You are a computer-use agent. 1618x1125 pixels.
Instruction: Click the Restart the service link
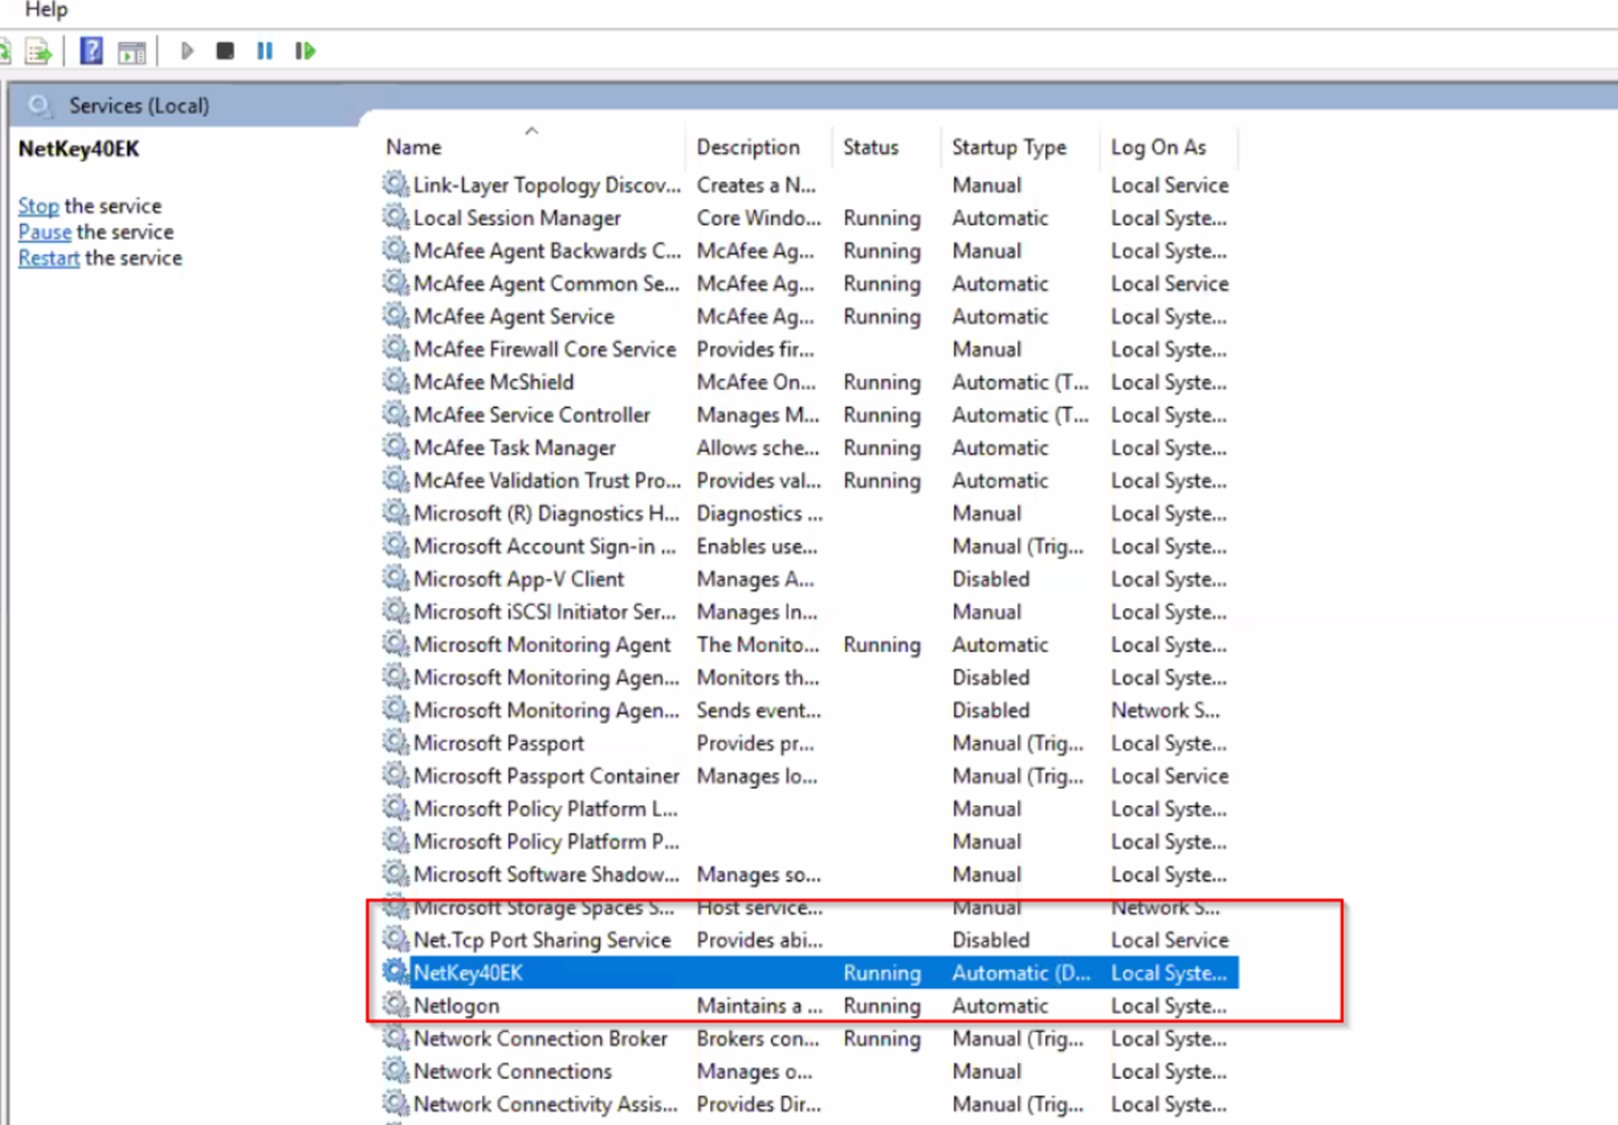[x=48, y=258]
